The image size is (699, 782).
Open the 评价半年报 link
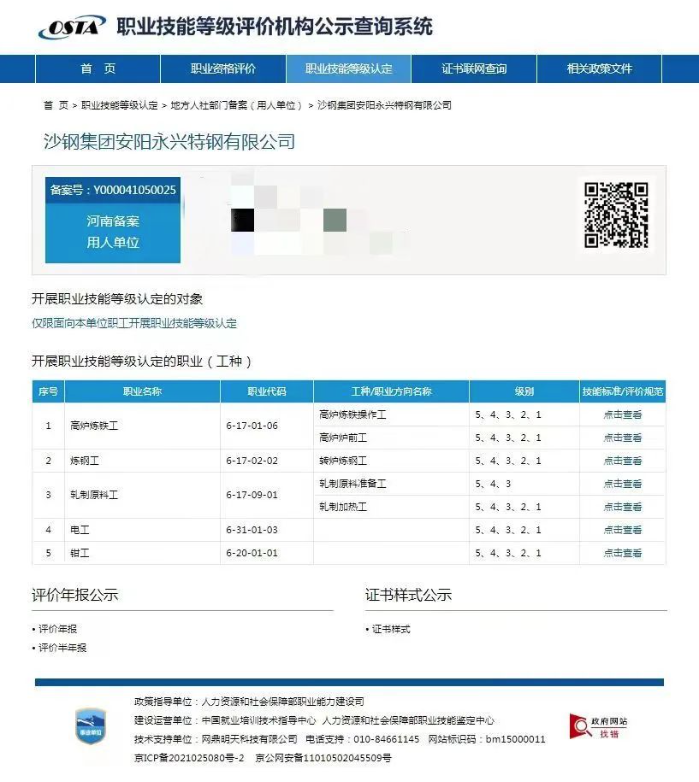coord(62,648)
